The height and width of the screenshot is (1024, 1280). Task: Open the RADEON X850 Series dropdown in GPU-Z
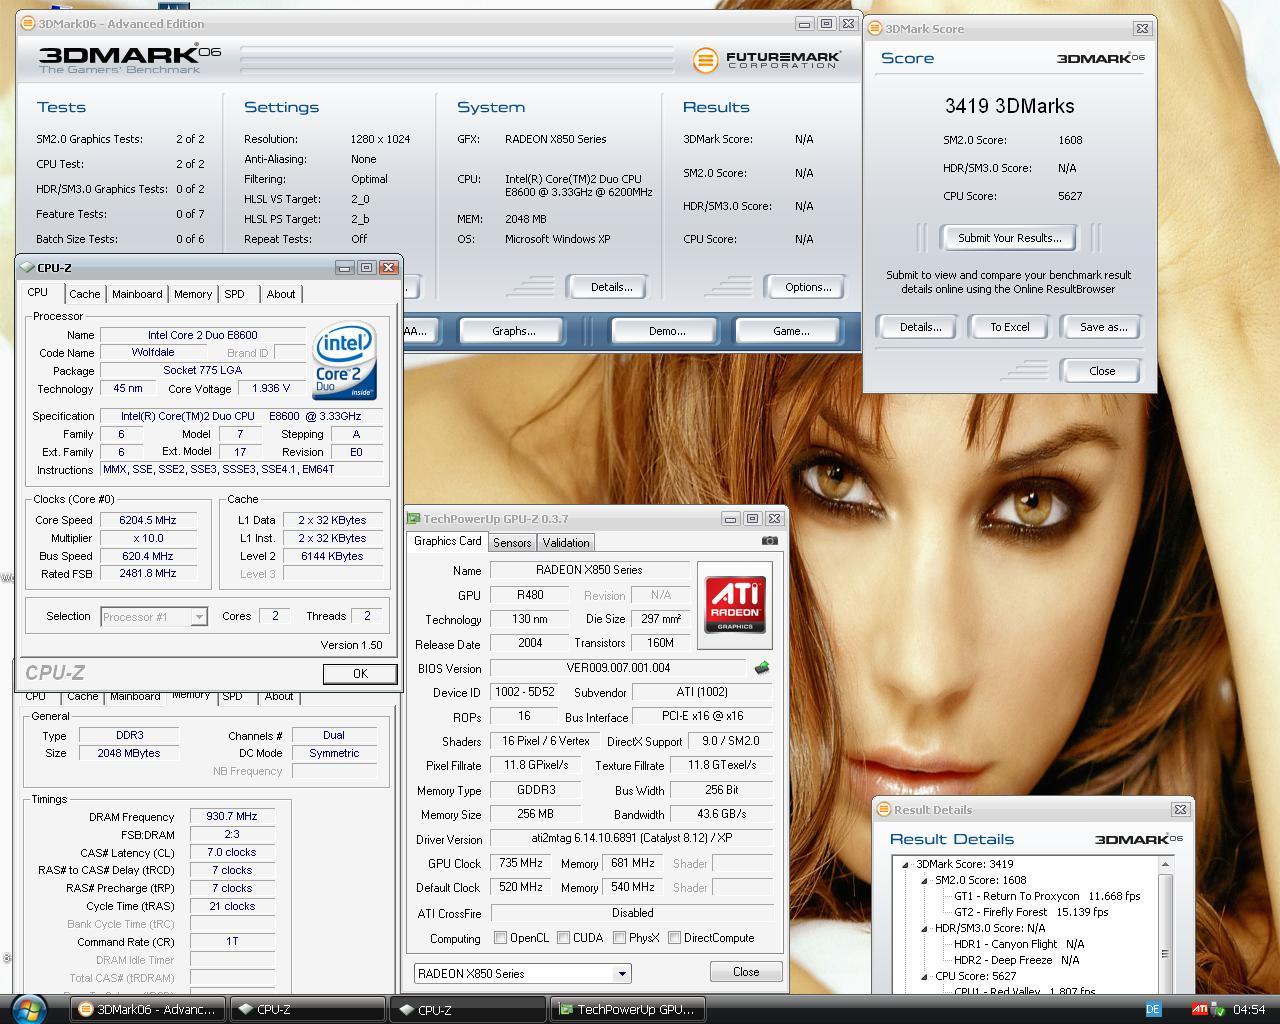pos(622,973)
